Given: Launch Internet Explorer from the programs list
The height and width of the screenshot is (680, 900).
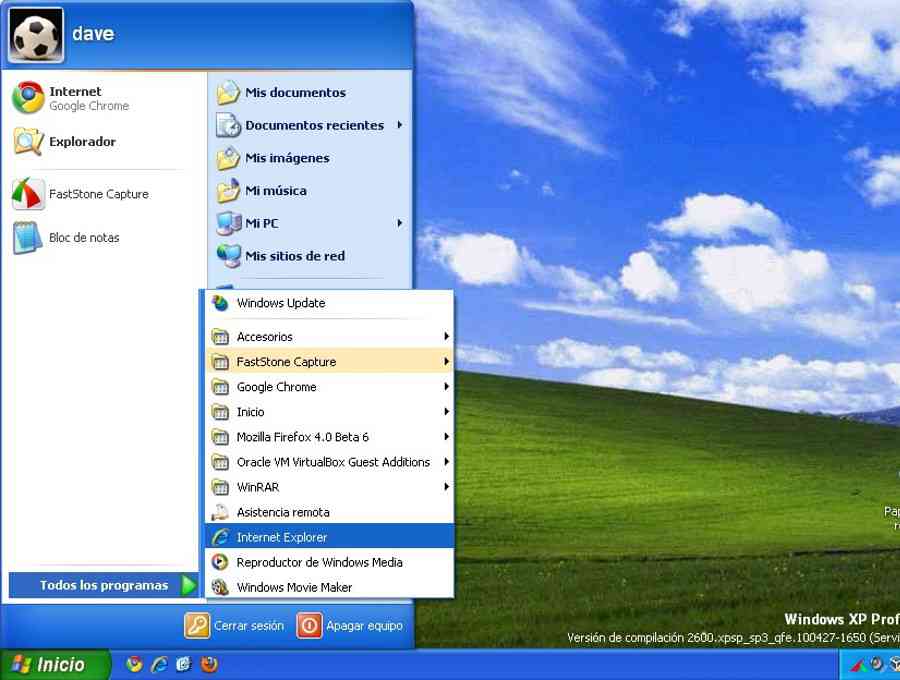Looking at the screenshot, I should coord(329,537).
